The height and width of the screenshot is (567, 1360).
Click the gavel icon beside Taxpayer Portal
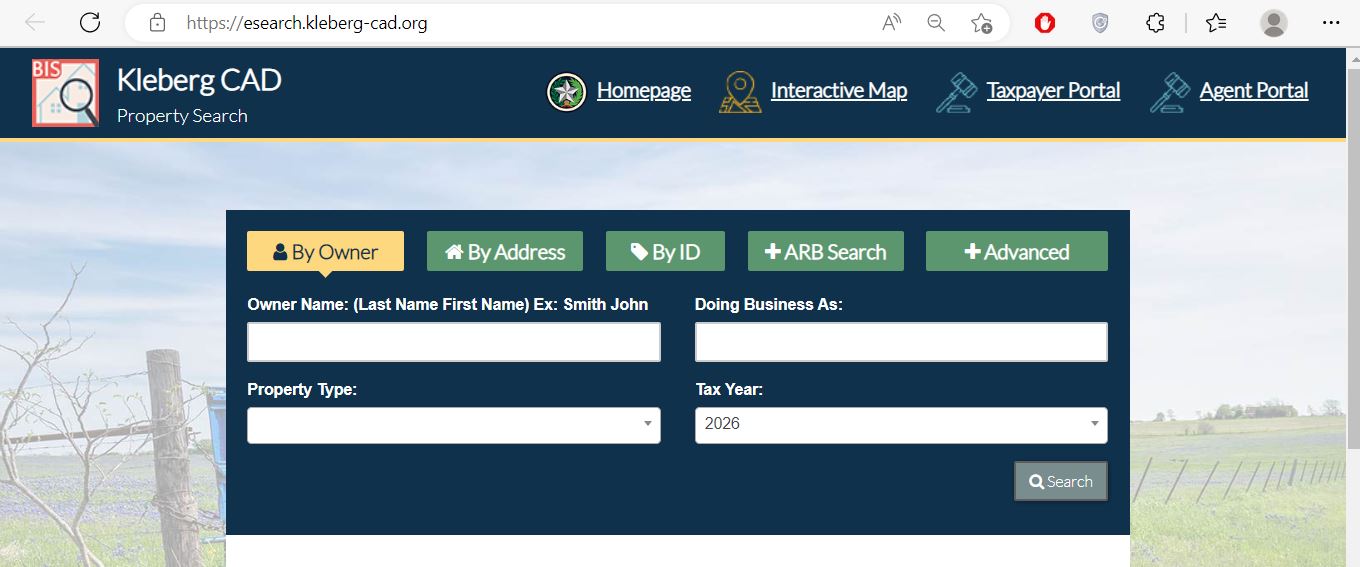tap(956, 92)
